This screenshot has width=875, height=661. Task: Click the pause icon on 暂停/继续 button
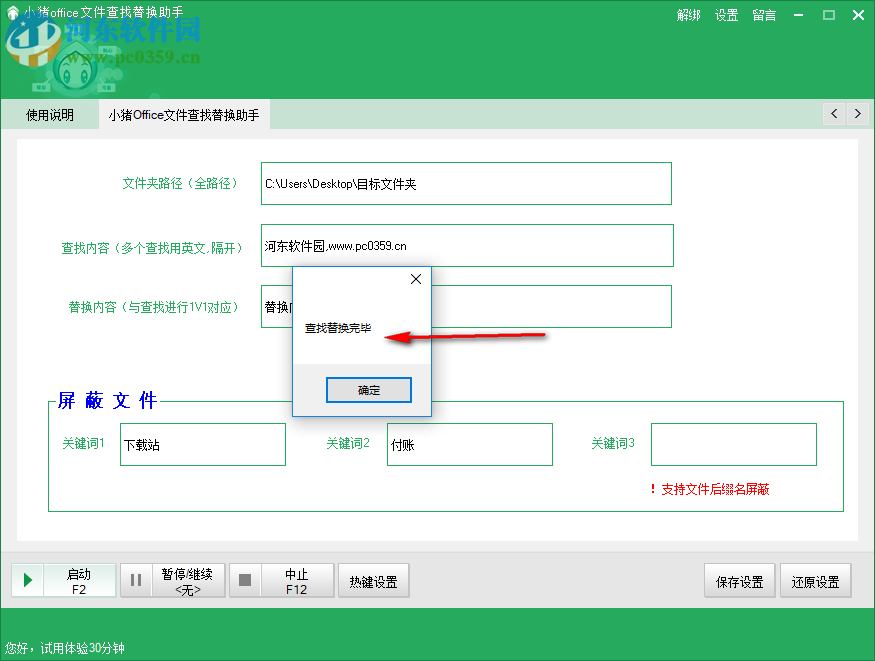[x=136, y=580]
